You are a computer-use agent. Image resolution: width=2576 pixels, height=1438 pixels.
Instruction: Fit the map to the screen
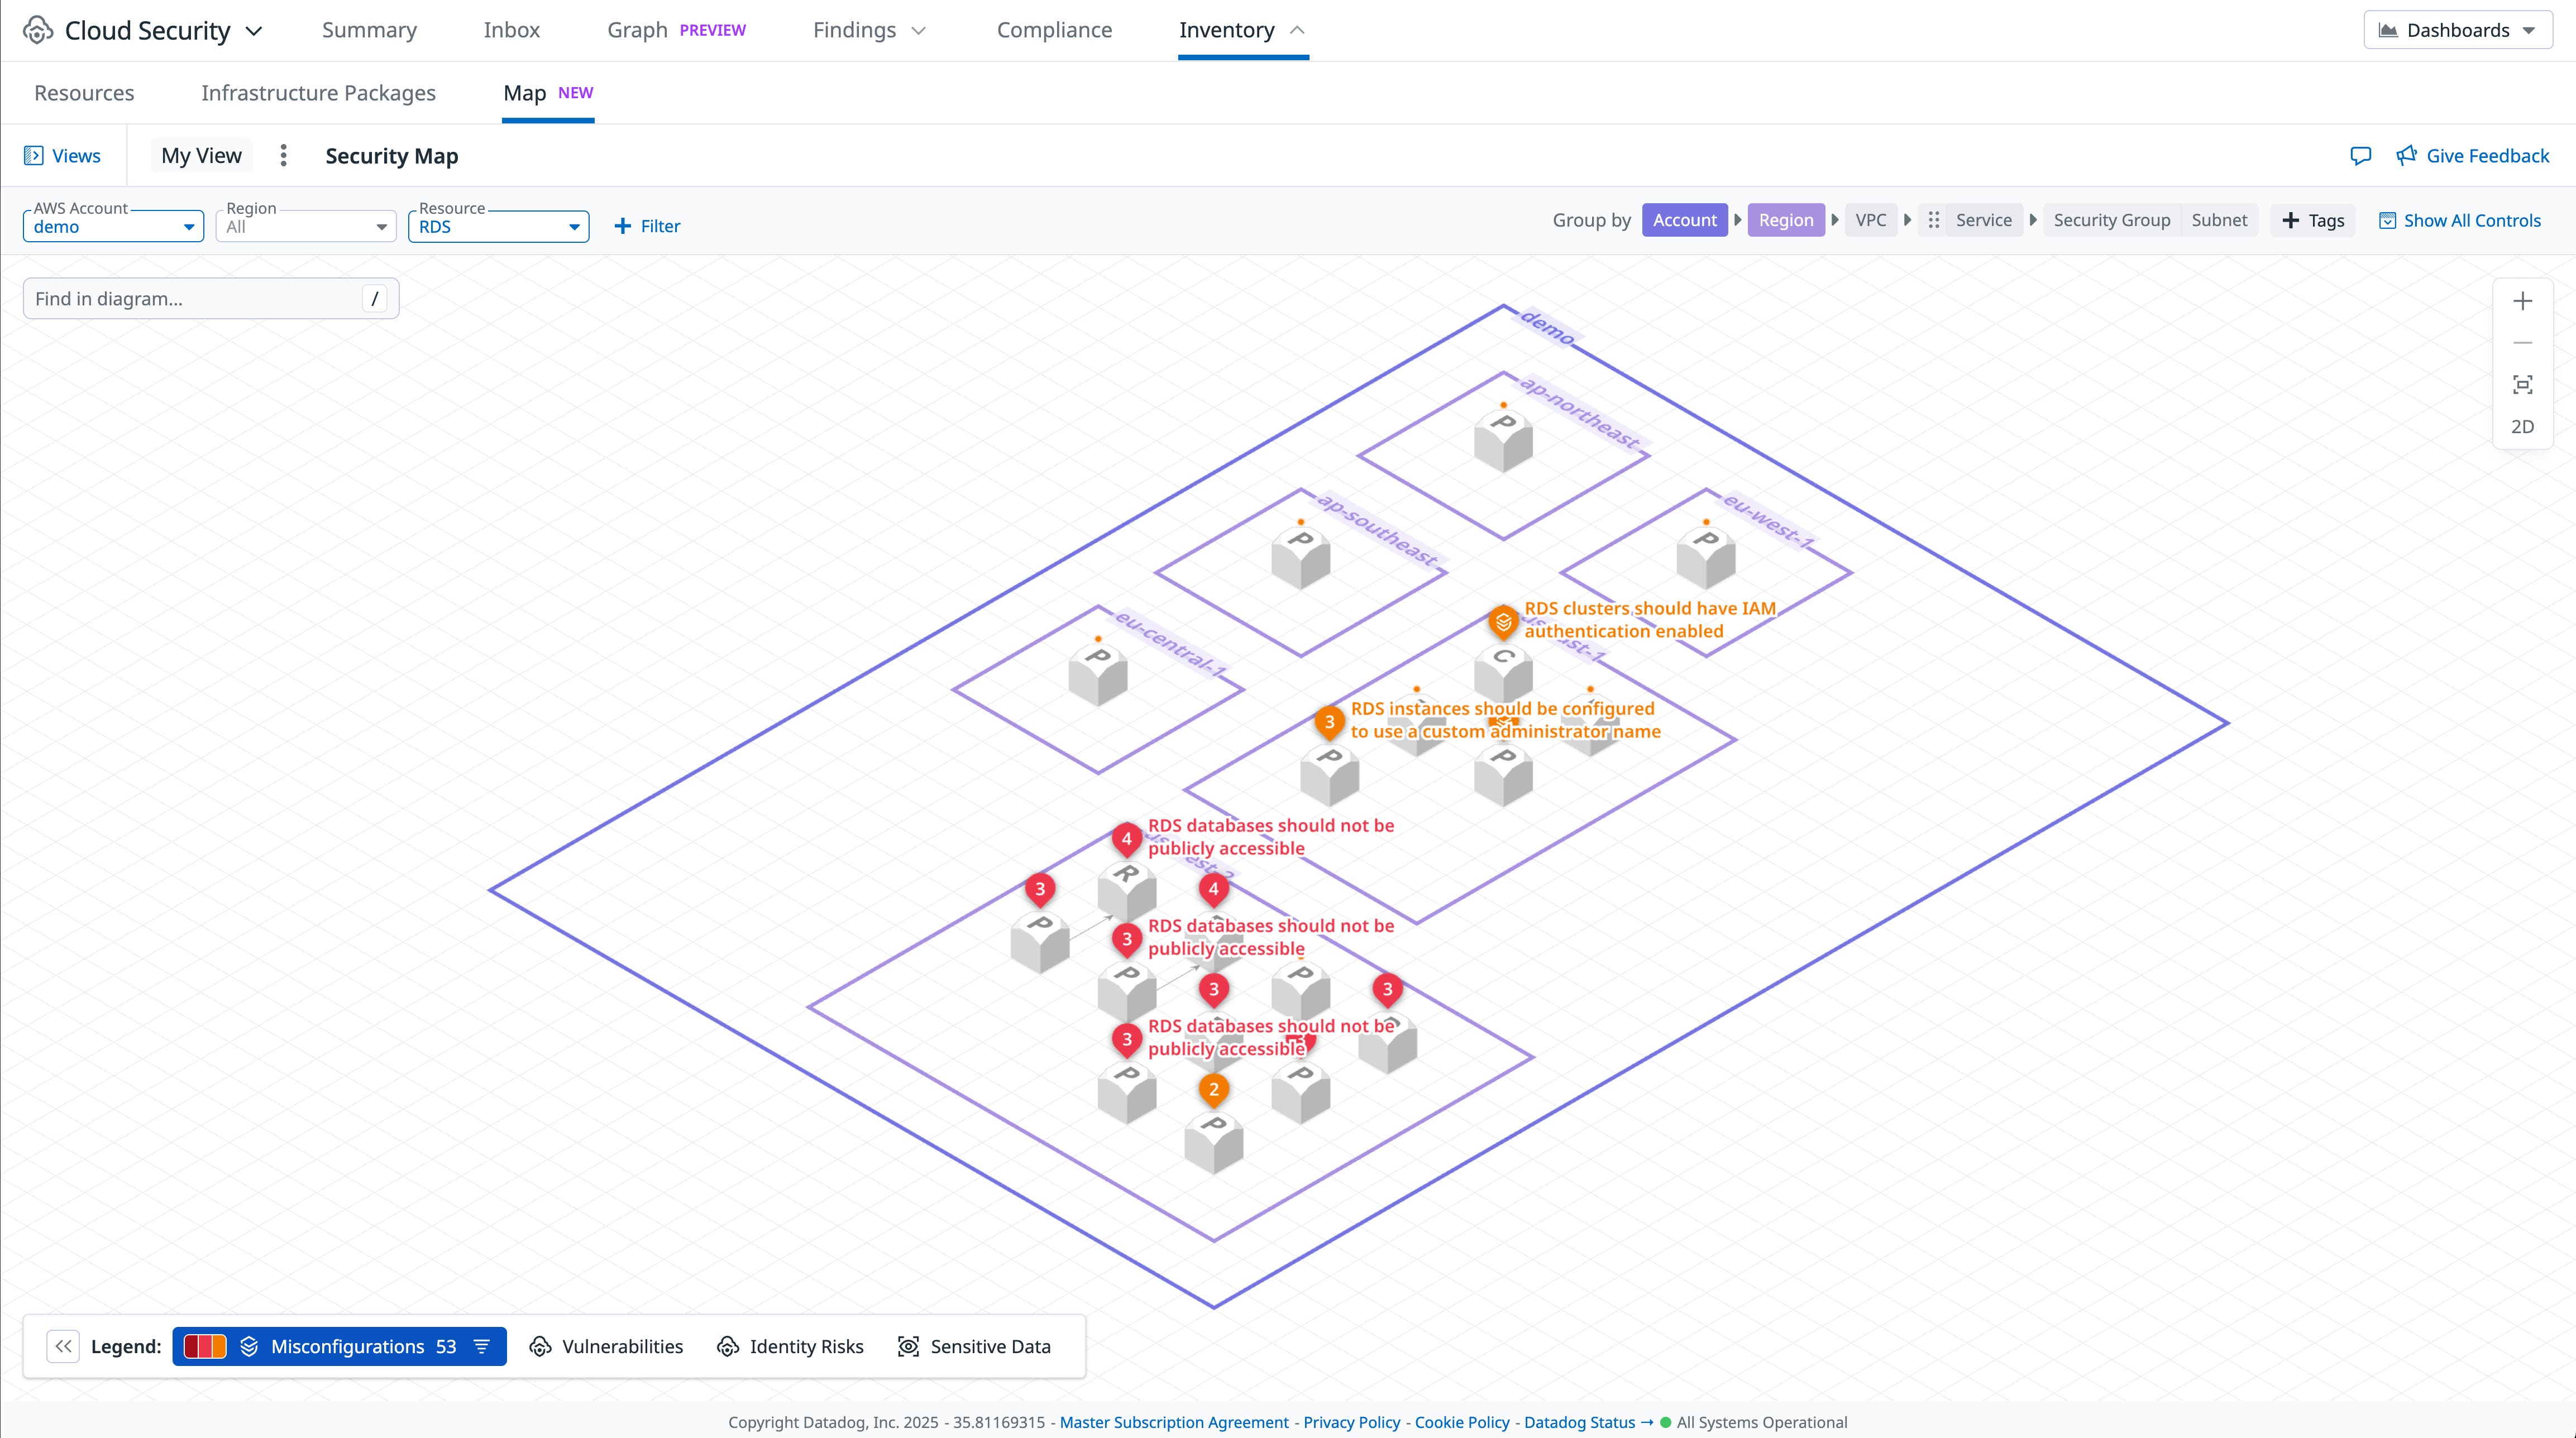2522,384
